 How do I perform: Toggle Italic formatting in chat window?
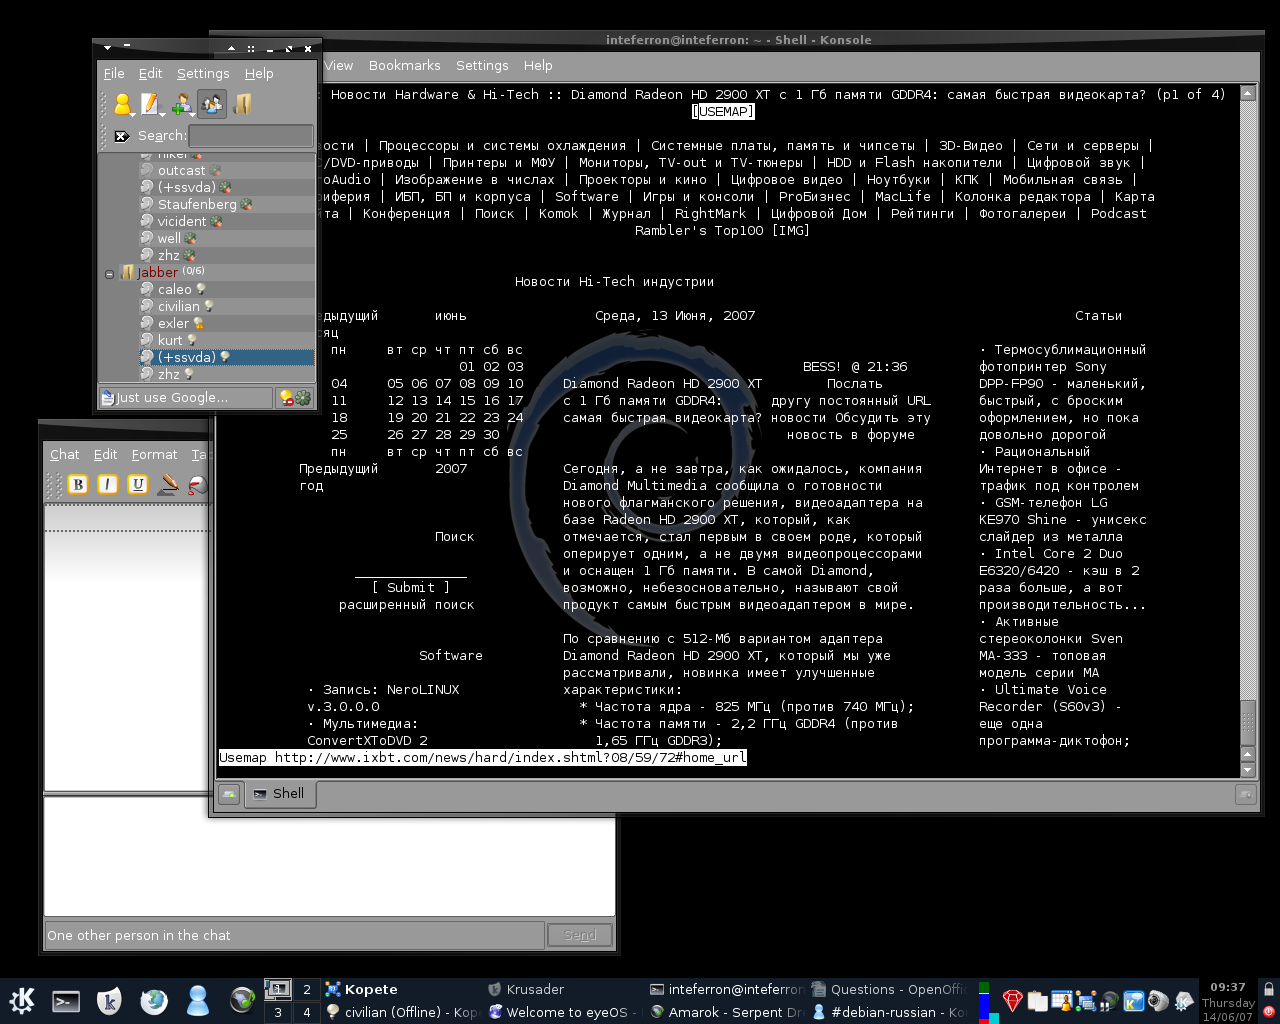pos(108,484)
